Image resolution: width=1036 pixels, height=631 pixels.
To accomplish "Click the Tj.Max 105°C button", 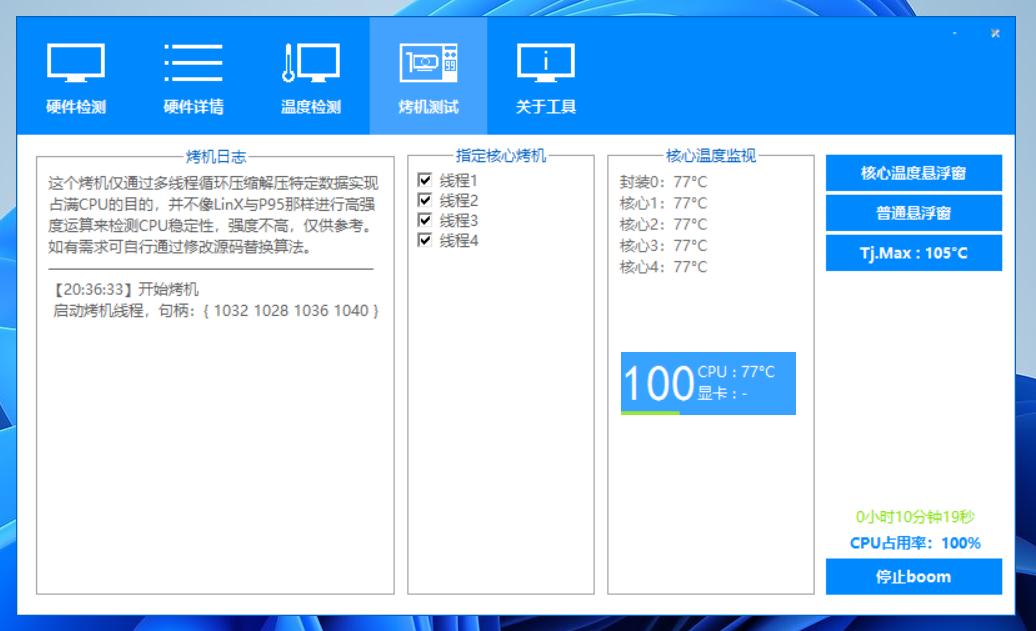I will pos(913,252).
